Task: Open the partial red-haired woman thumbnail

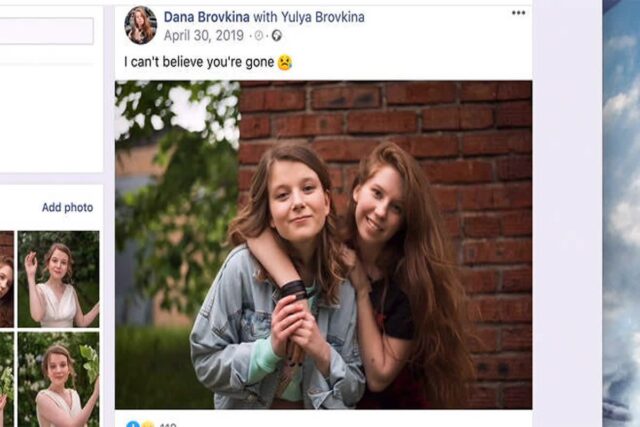Action: pos(7,279)
